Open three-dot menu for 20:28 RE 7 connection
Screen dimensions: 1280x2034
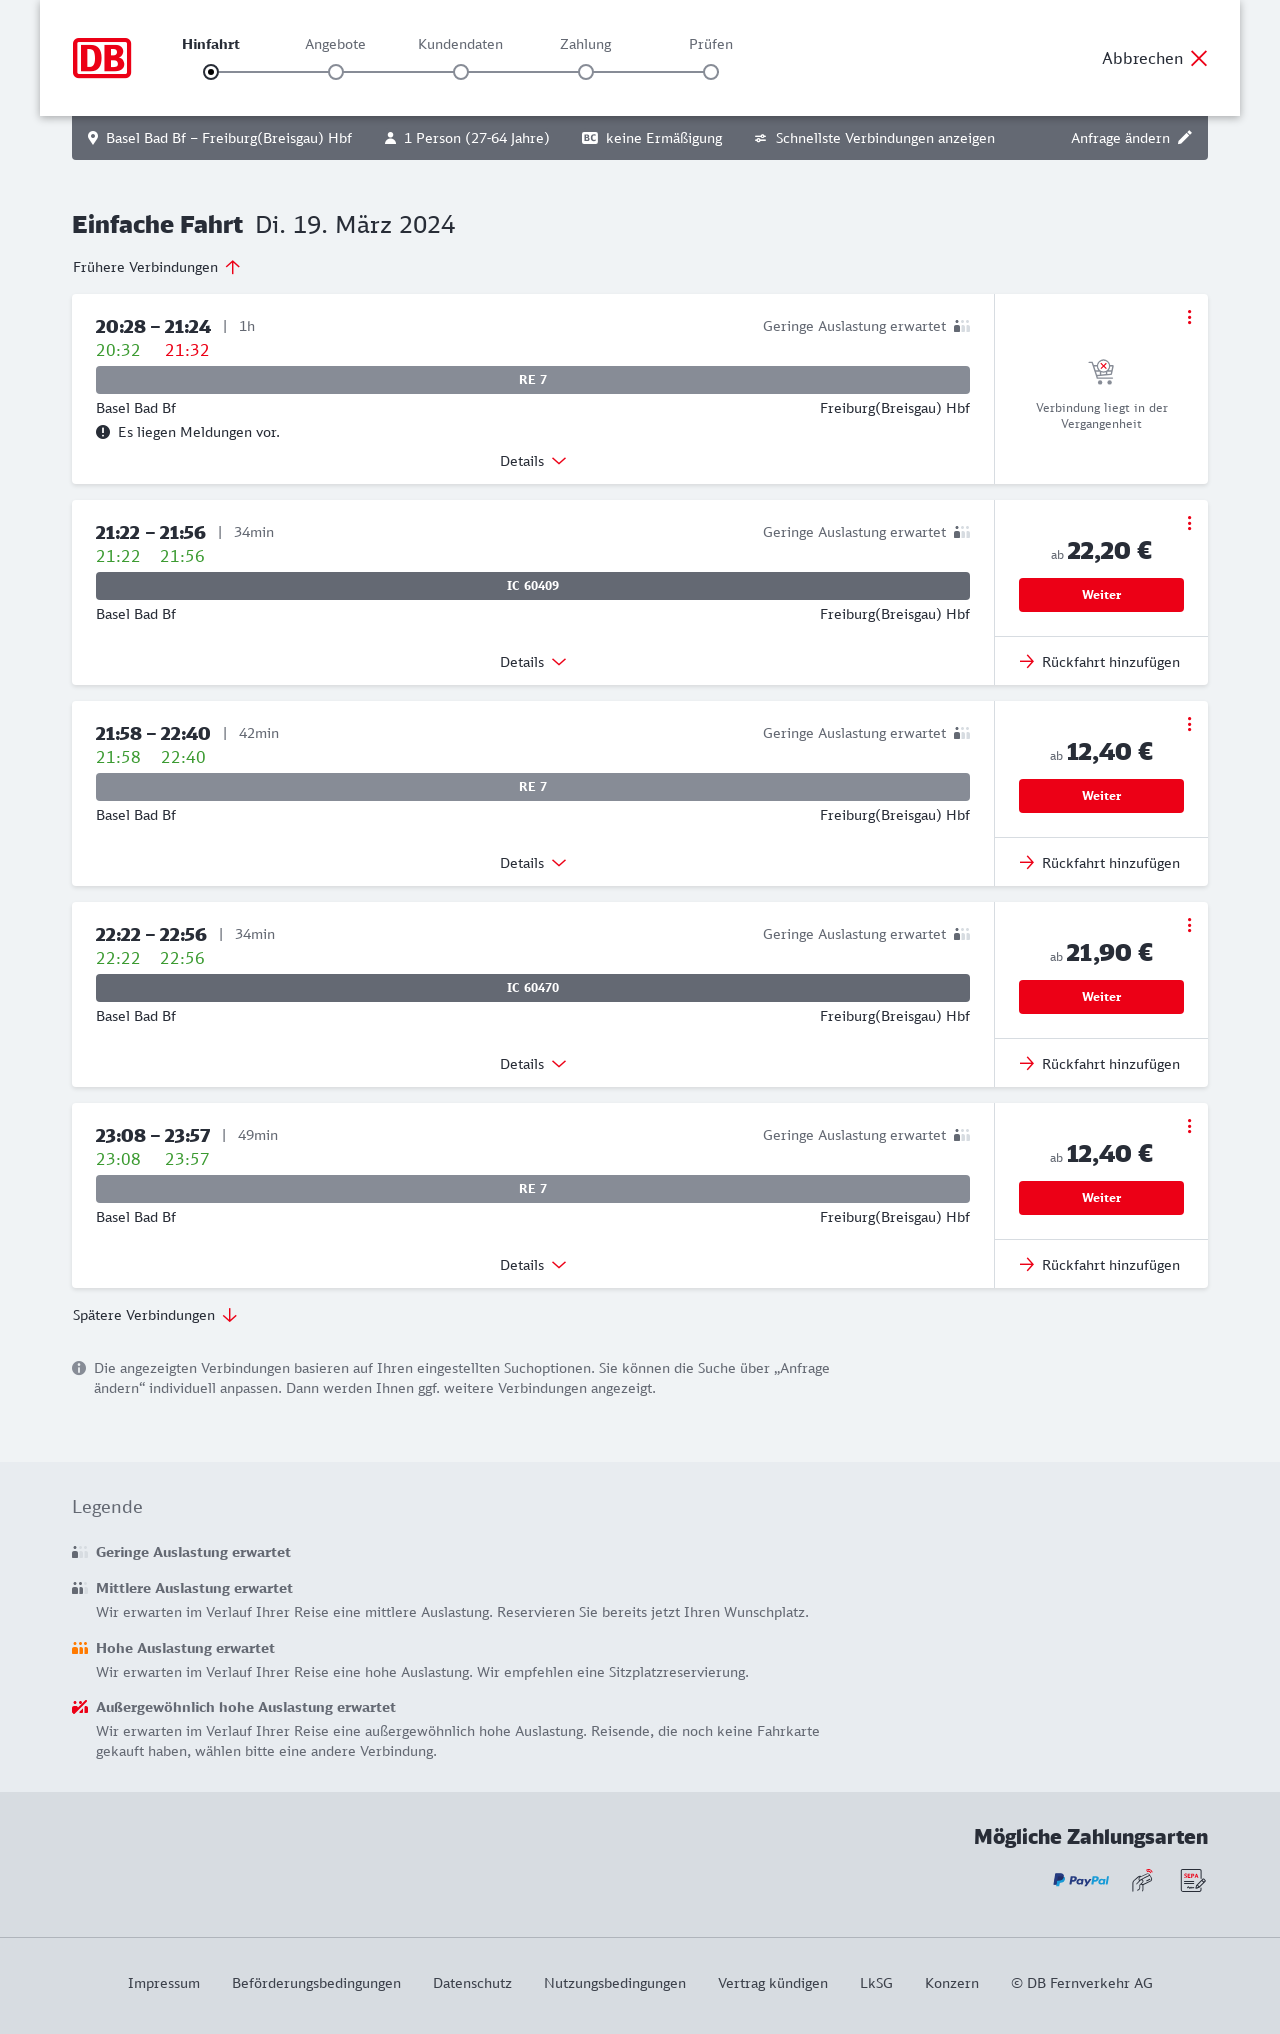1189,317
